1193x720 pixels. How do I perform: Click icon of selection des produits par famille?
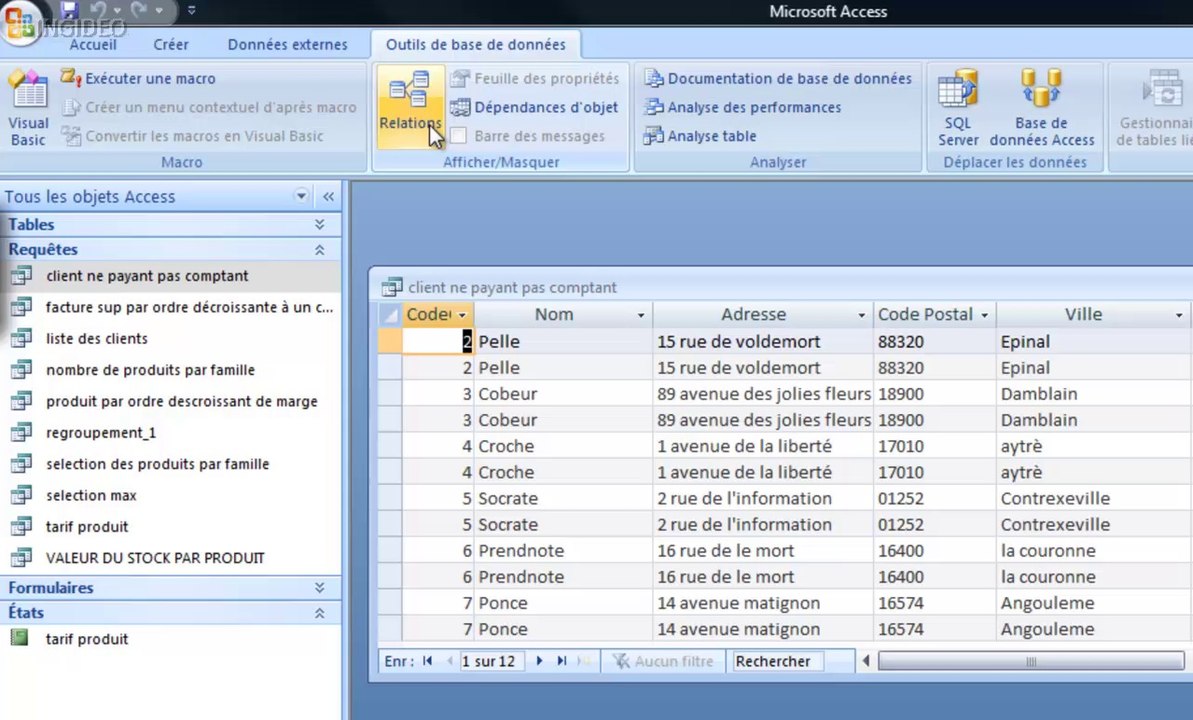coord(21,463)
